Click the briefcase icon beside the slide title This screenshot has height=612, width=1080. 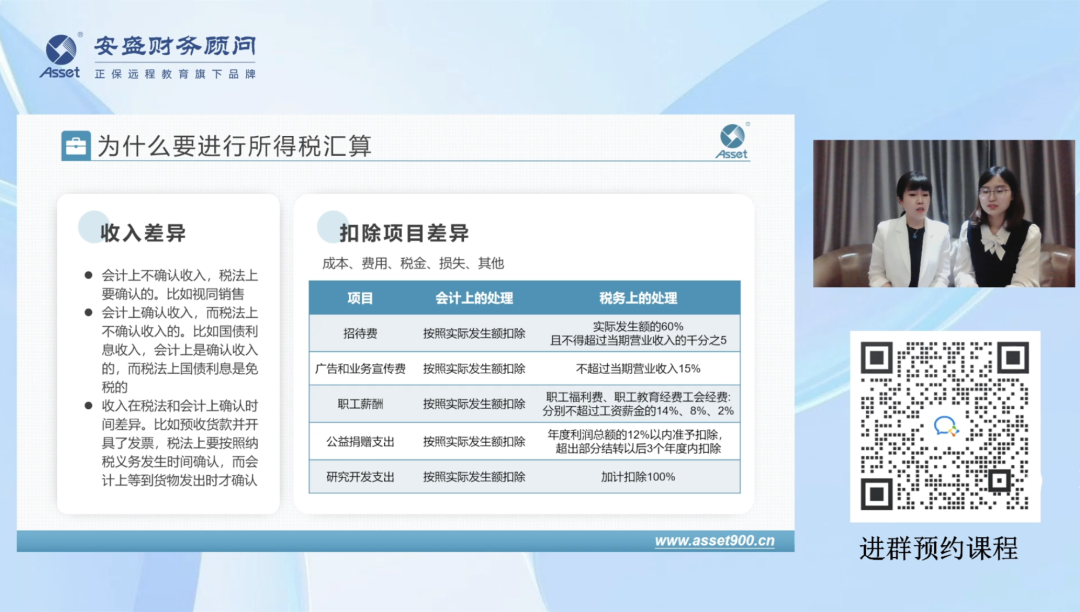[x=75, y=146]
